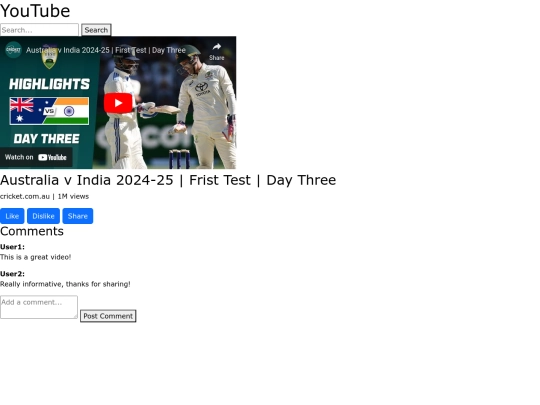This screenshot has height=405, width=540.
Task: Click the Add a comment text area
Action: click(39, 307)
